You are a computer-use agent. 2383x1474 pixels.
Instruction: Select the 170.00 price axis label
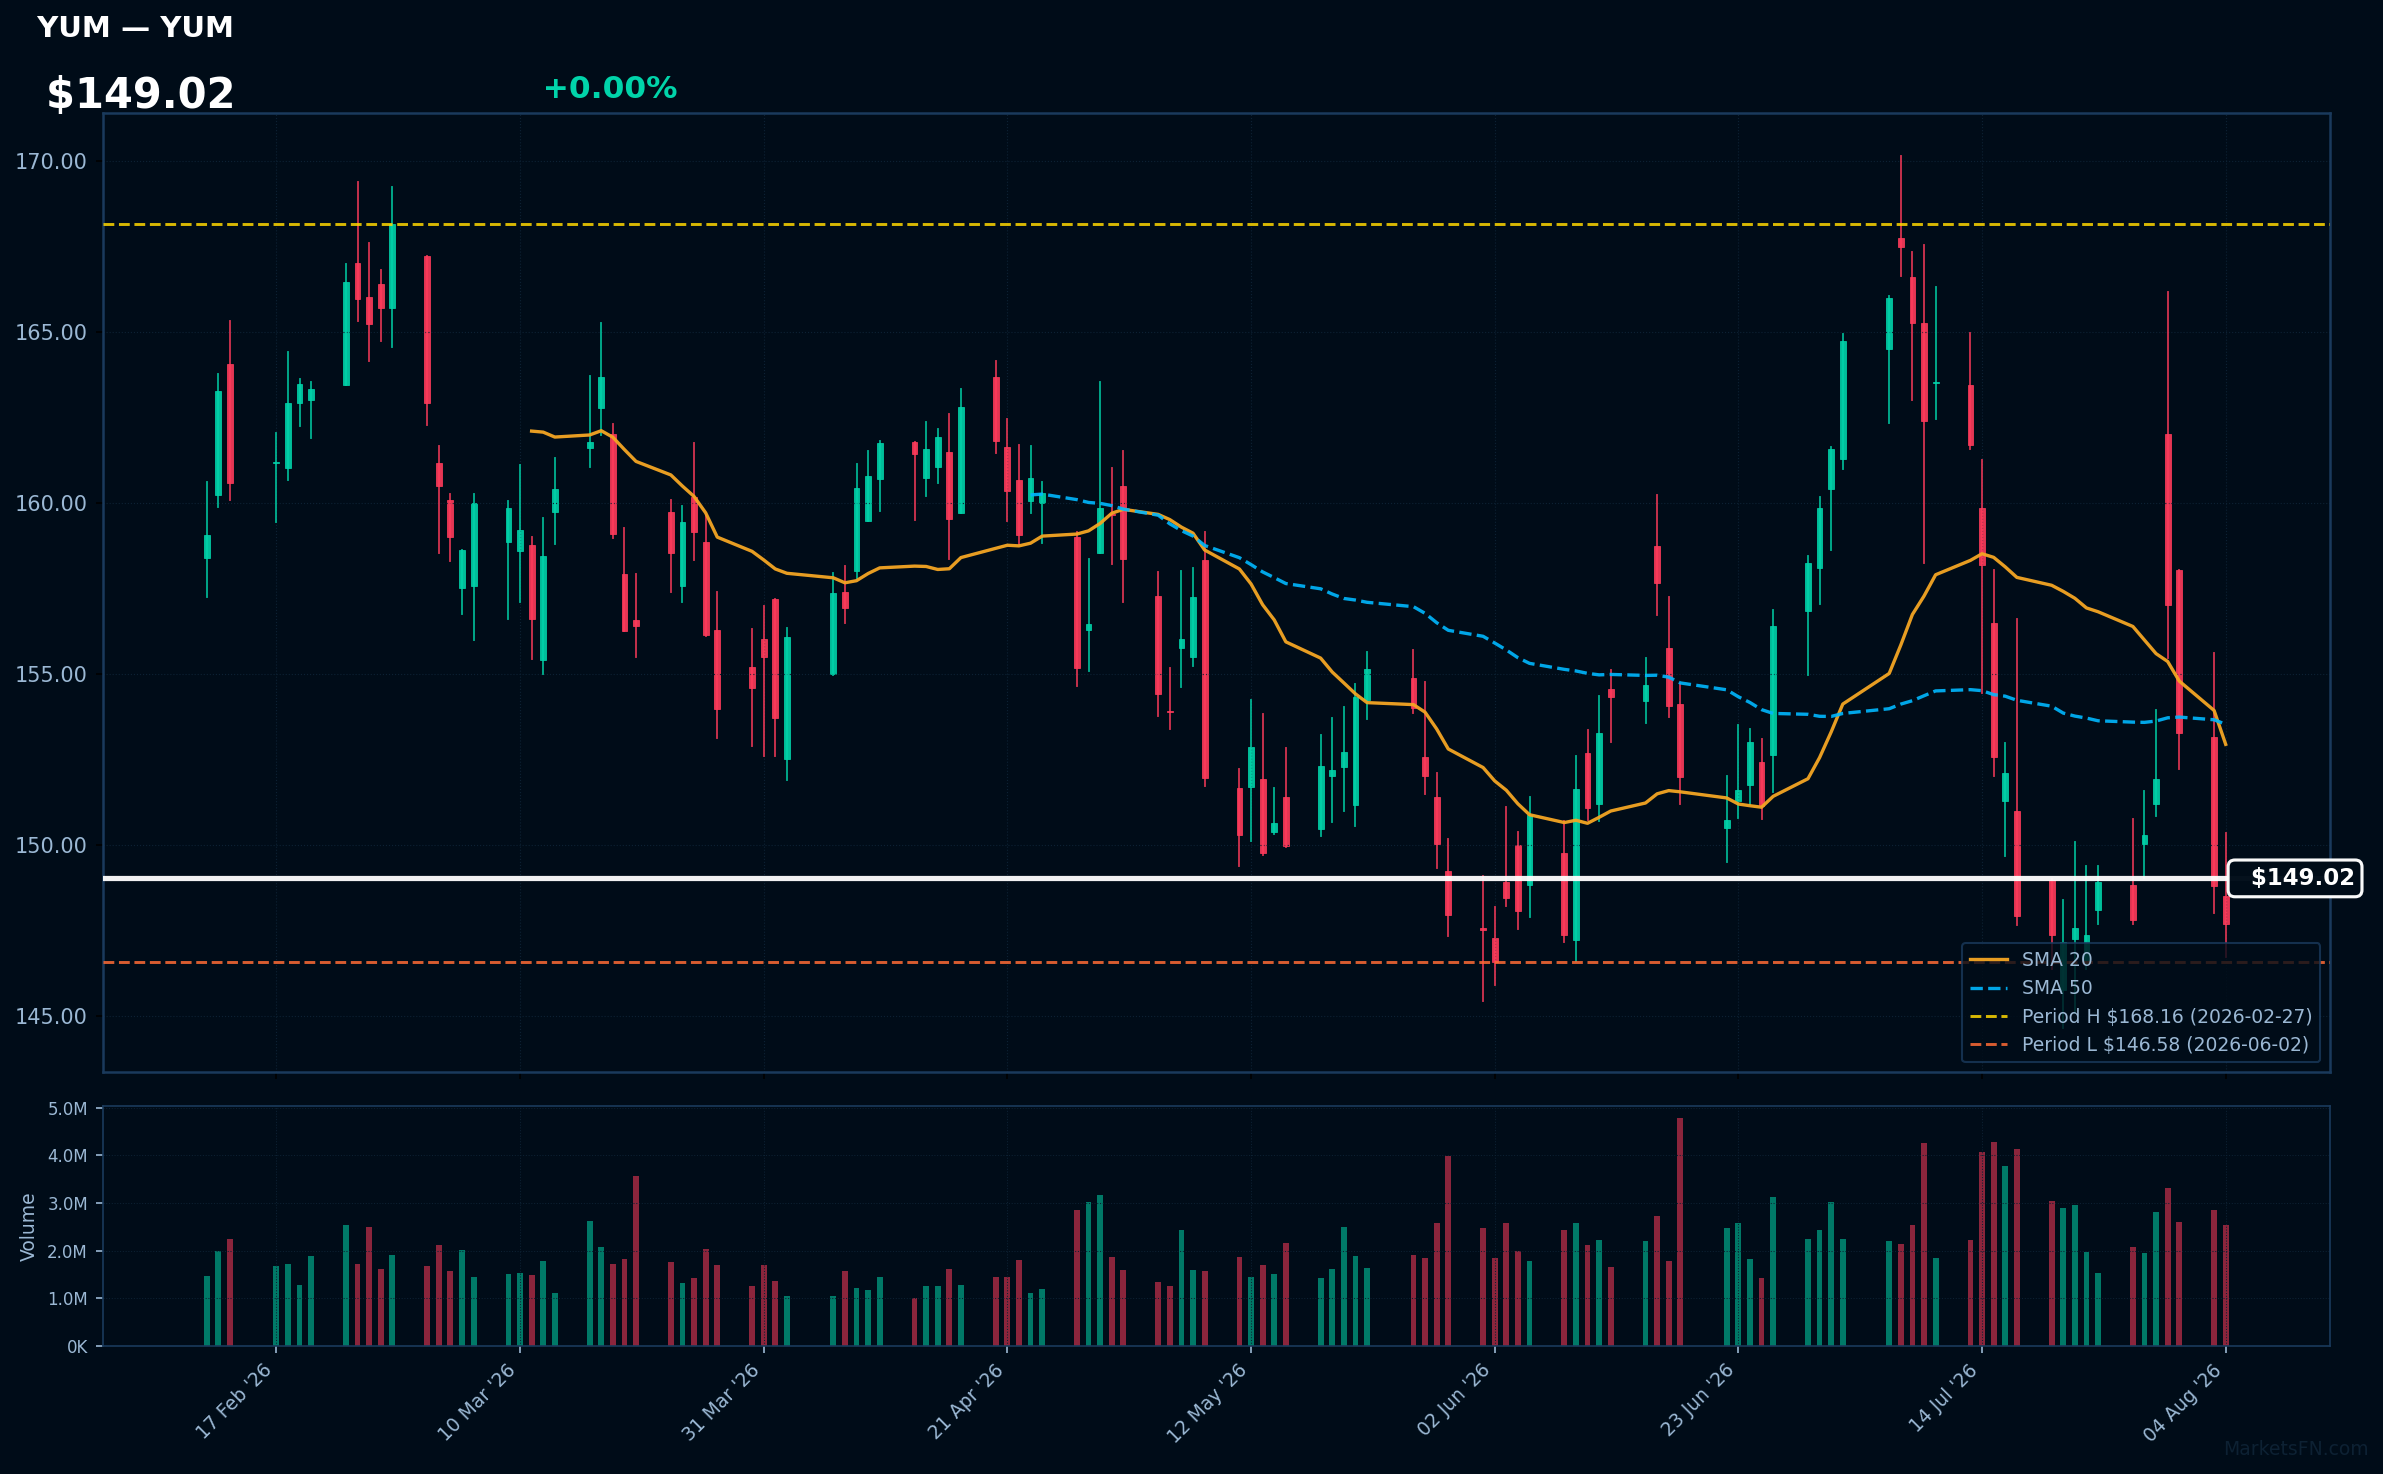tap(51, 162)
